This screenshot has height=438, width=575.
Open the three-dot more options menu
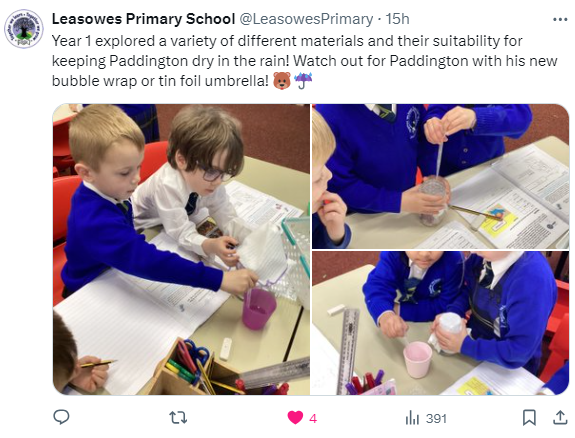tap(560, 20)
